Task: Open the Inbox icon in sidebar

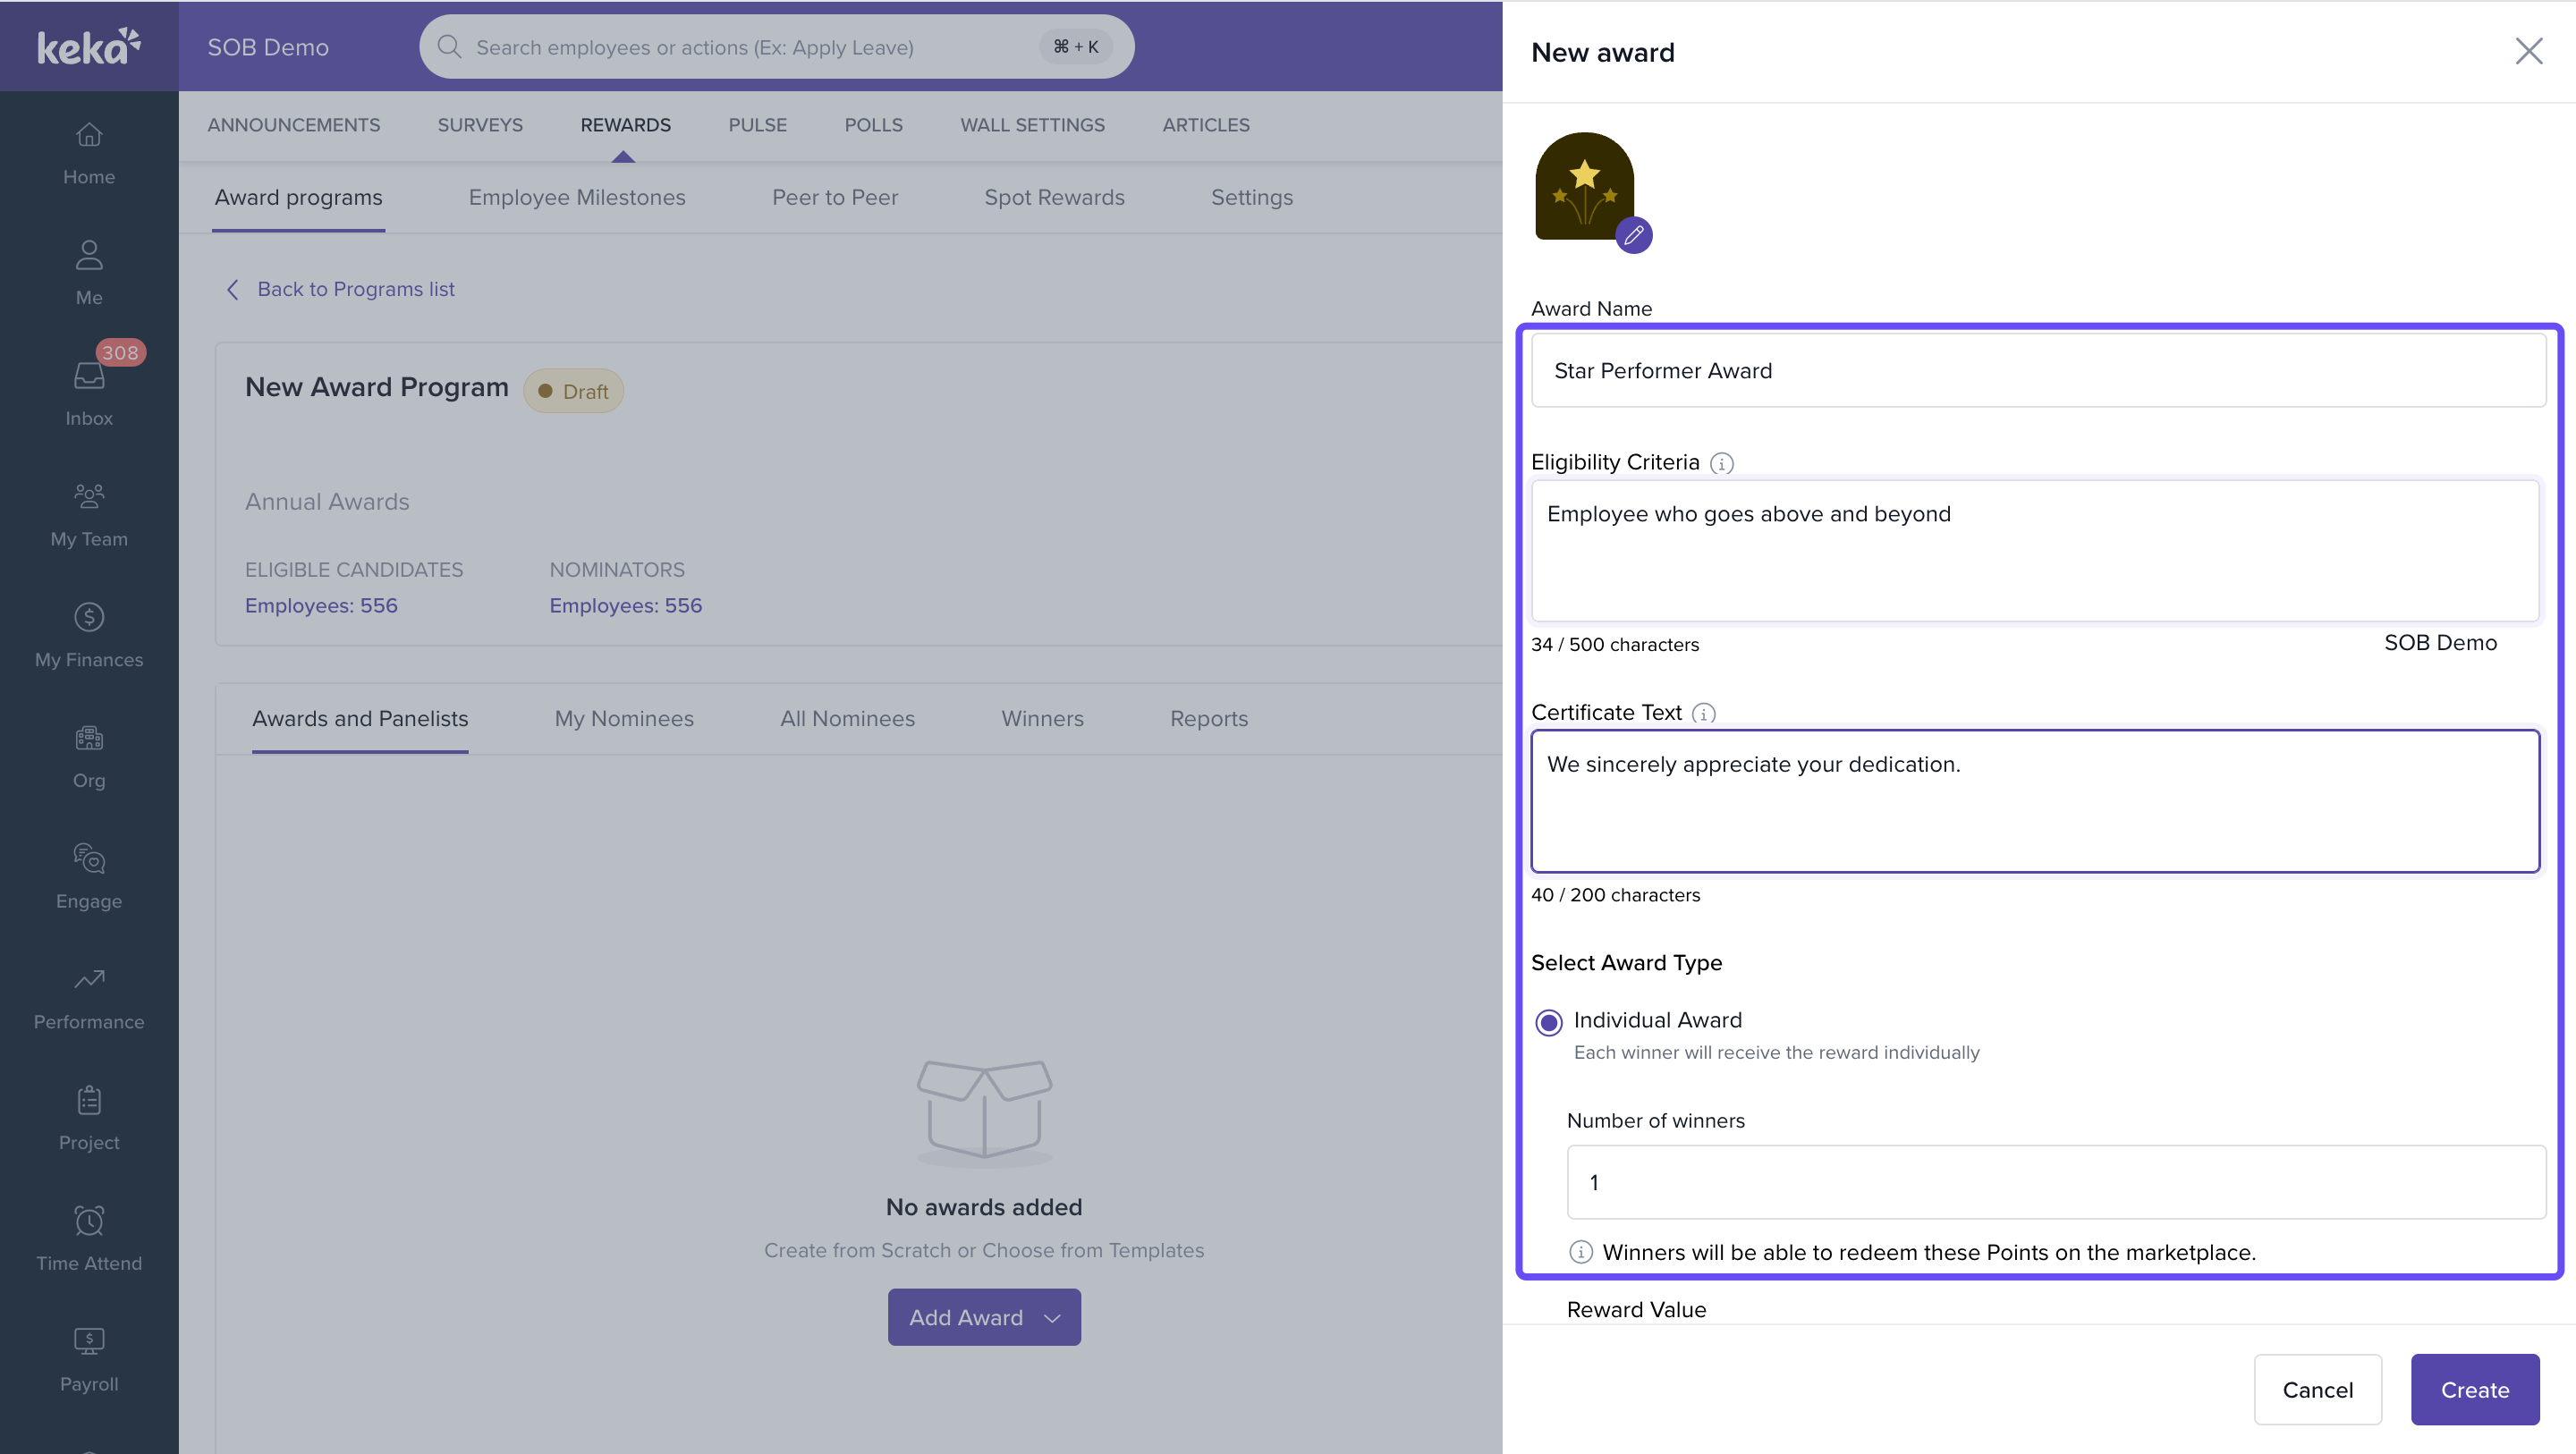Action: [x=89, y=377]
